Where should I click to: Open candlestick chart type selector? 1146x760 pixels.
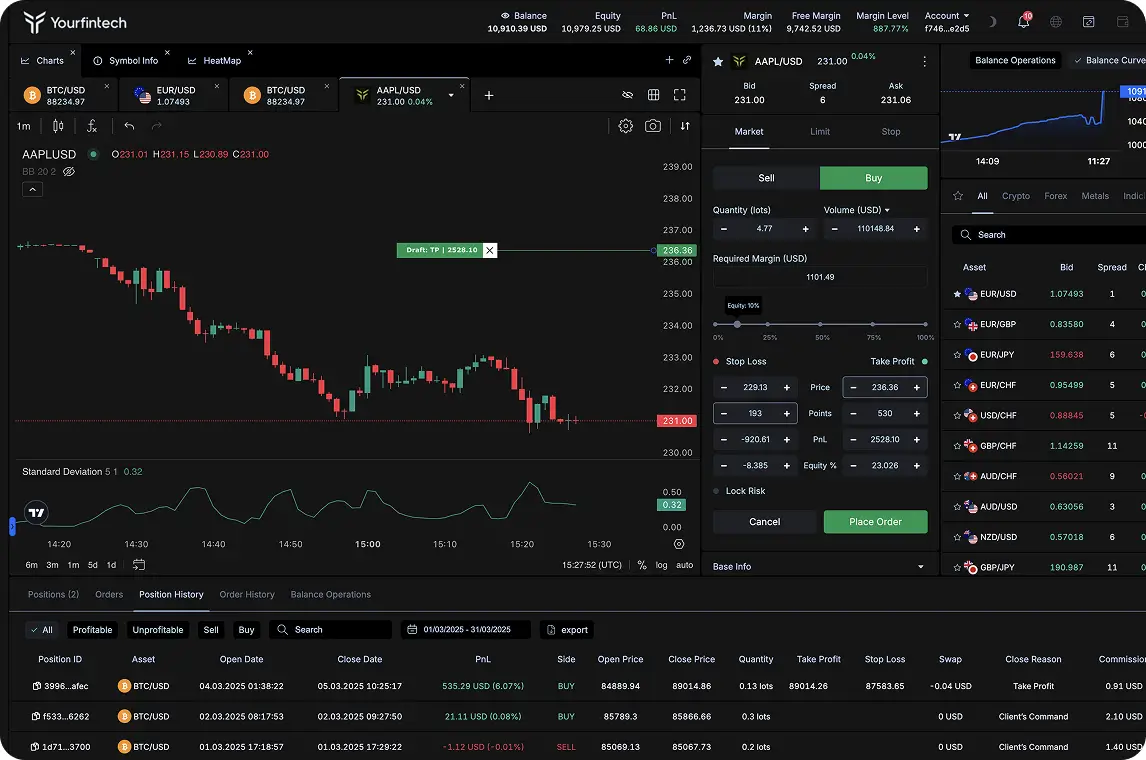click(x=58, y=126)
